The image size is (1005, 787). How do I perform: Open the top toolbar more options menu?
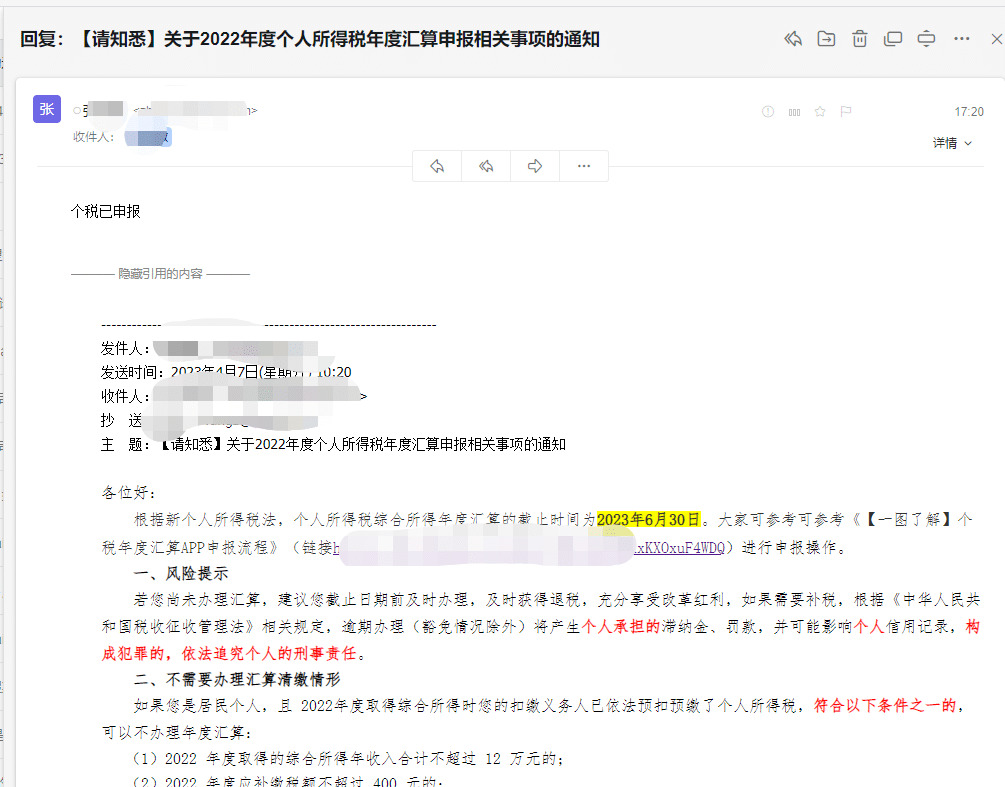pos(962,39)
